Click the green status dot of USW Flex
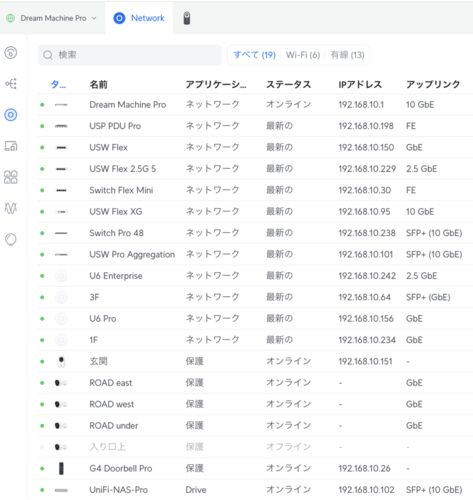 click(x=42, y=147)
